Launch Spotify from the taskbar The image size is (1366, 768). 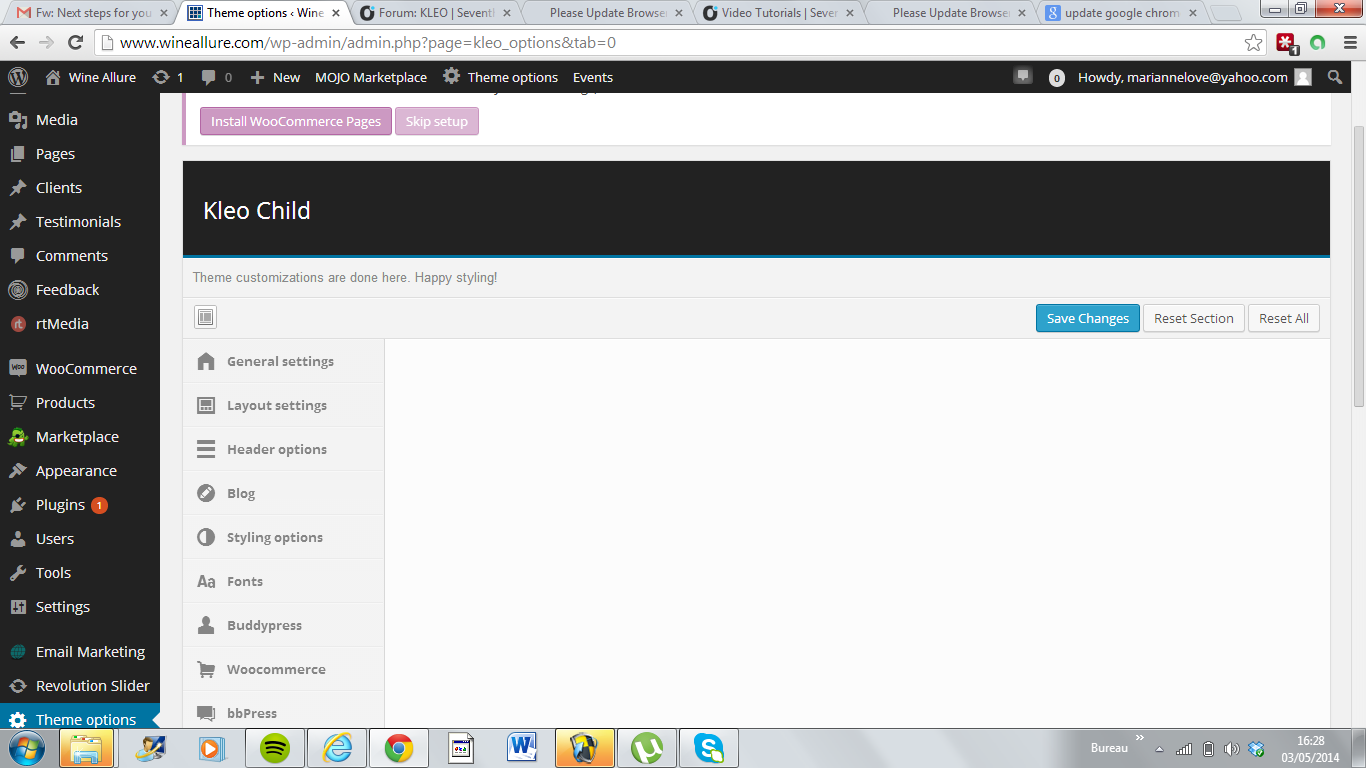pos(275,747)
